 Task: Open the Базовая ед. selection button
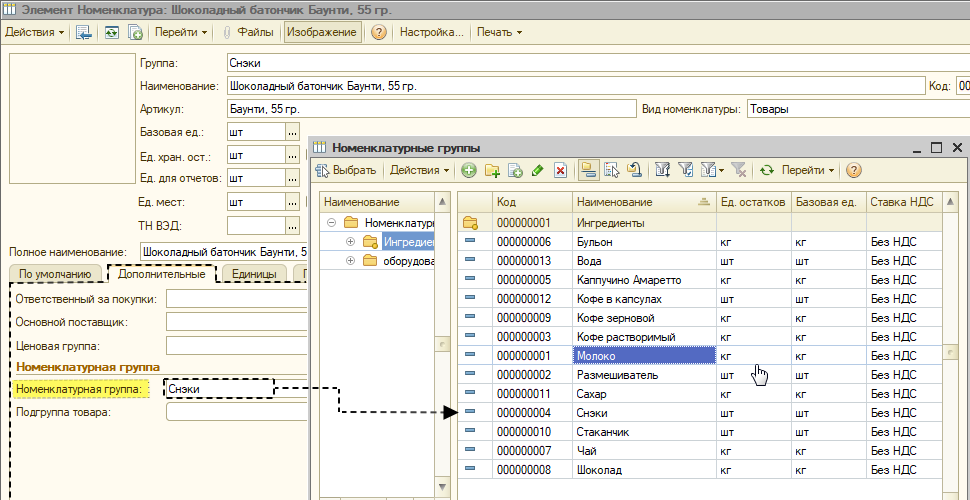(x=293, y=132)
